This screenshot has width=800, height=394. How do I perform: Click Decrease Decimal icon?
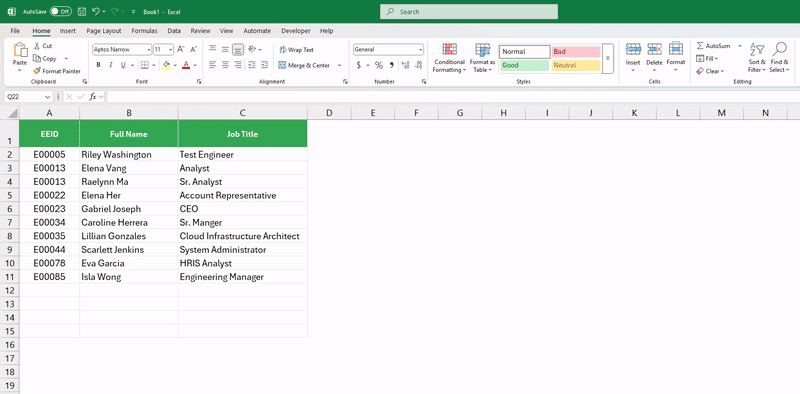pos(418,65)
